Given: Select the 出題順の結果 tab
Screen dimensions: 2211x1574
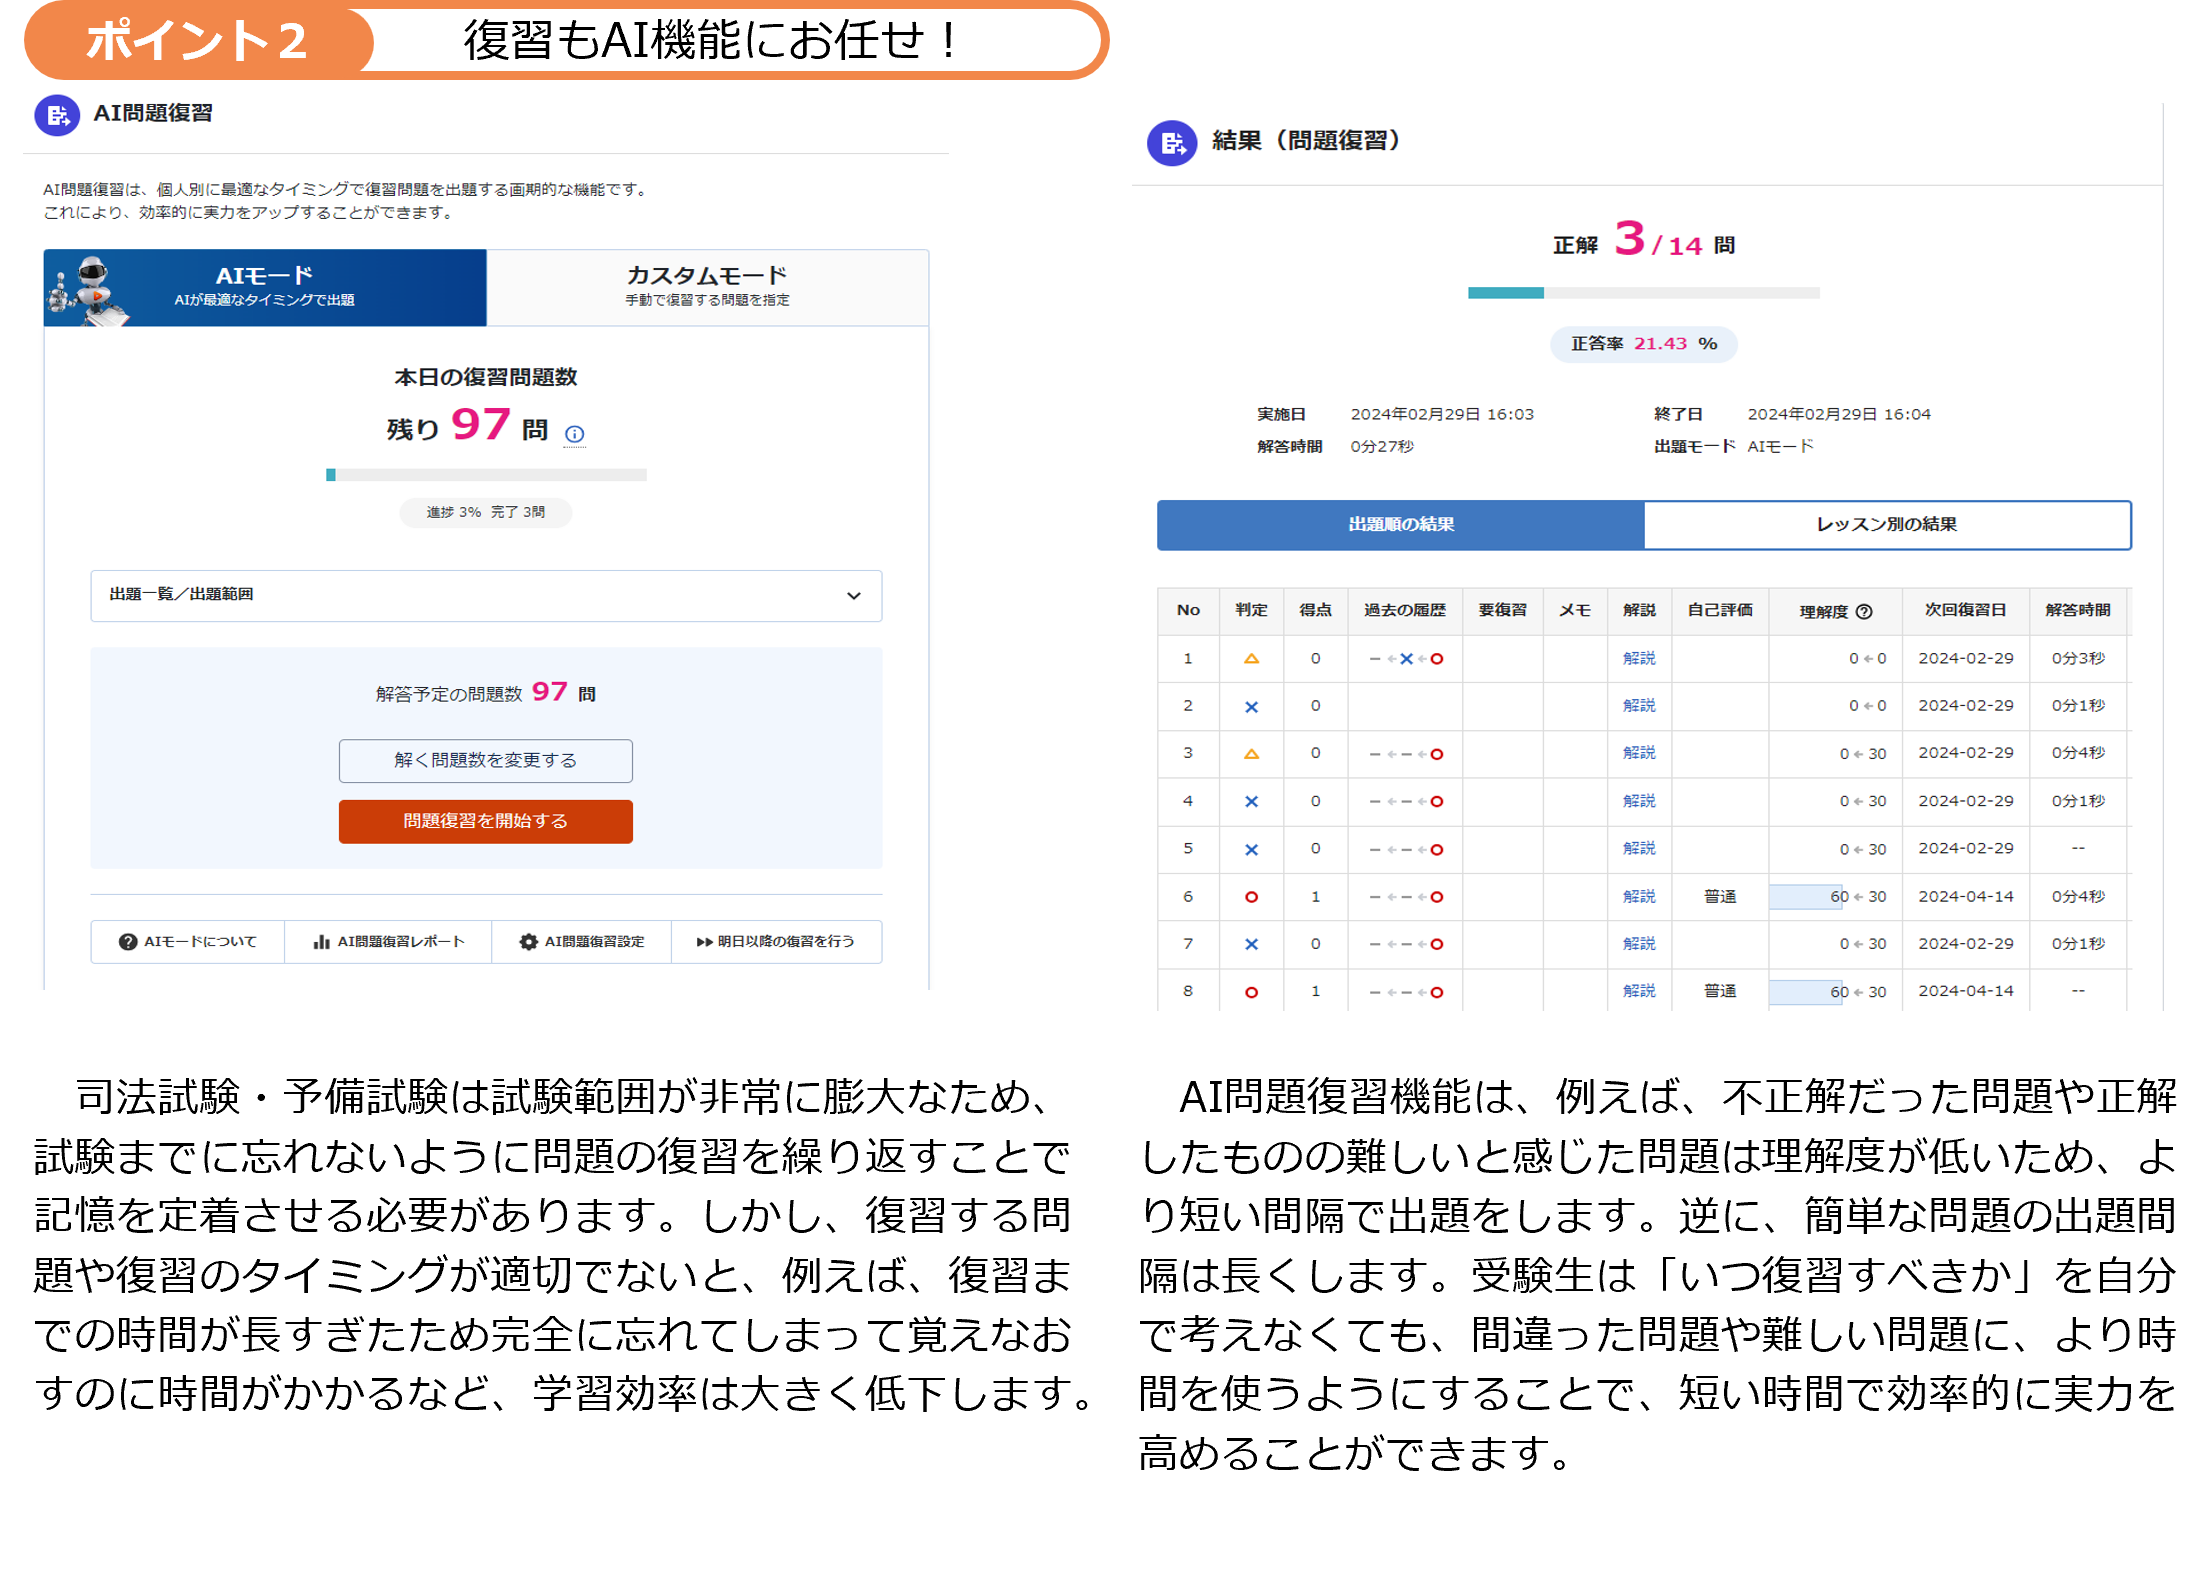Looking at the screenshot, I should [x=1400, y=525].
